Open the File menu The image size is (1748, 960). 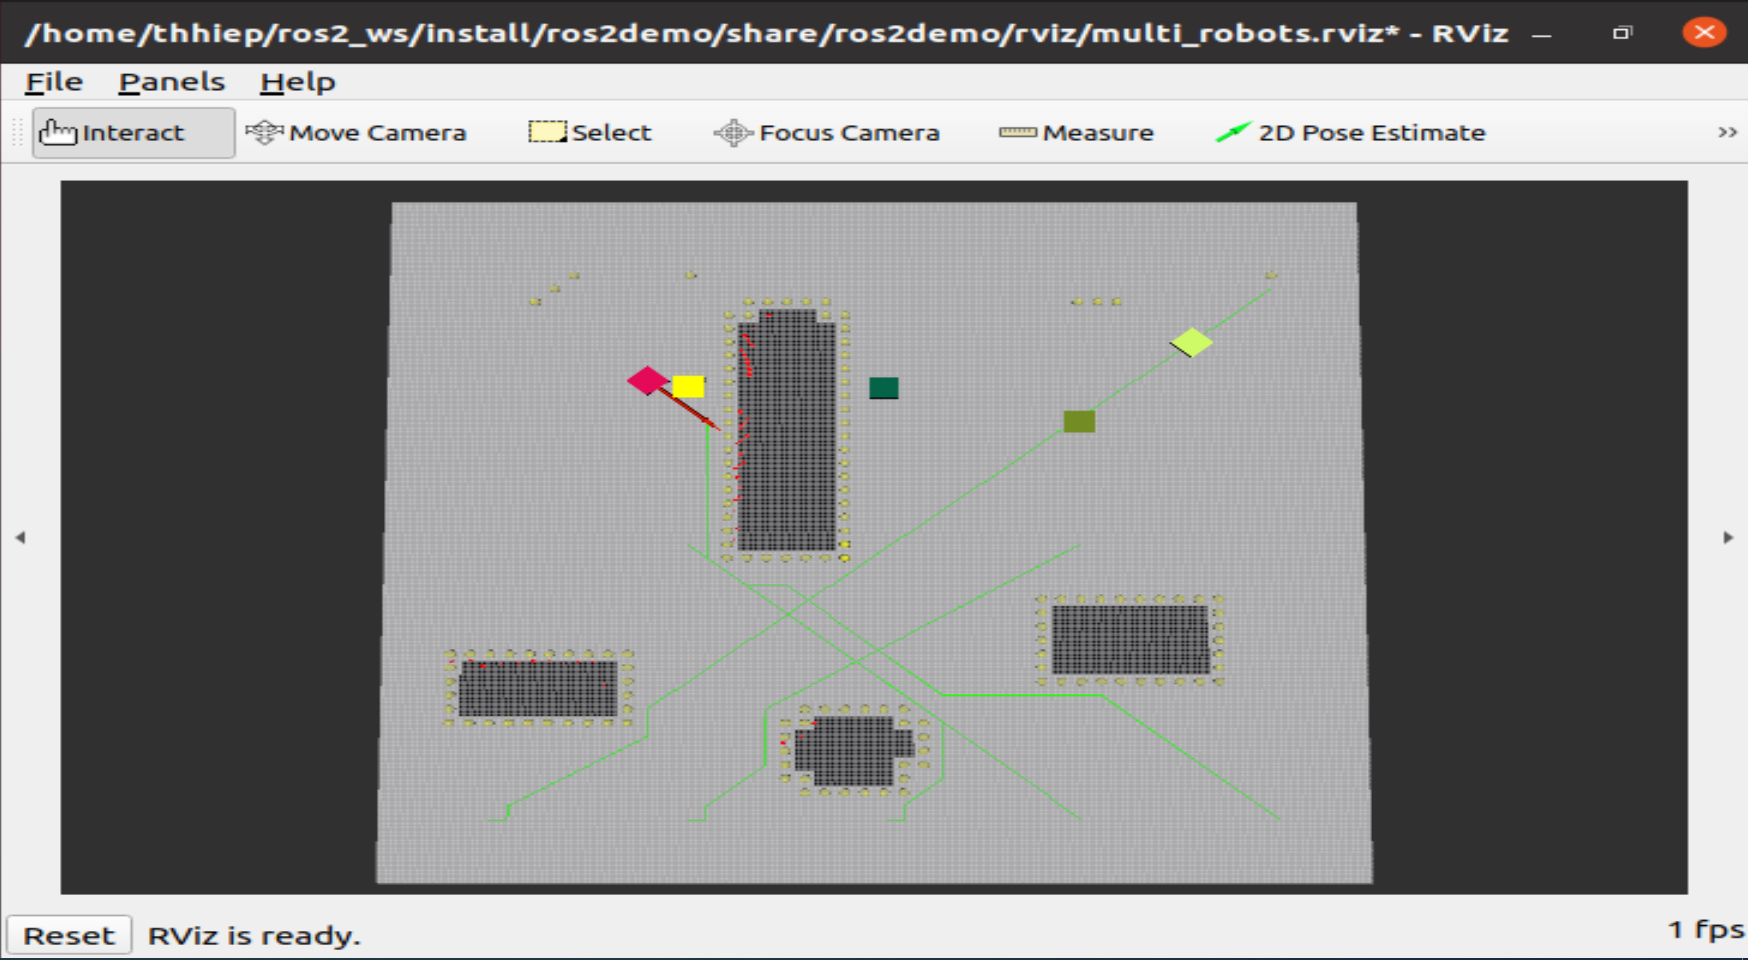click(54, 82)
